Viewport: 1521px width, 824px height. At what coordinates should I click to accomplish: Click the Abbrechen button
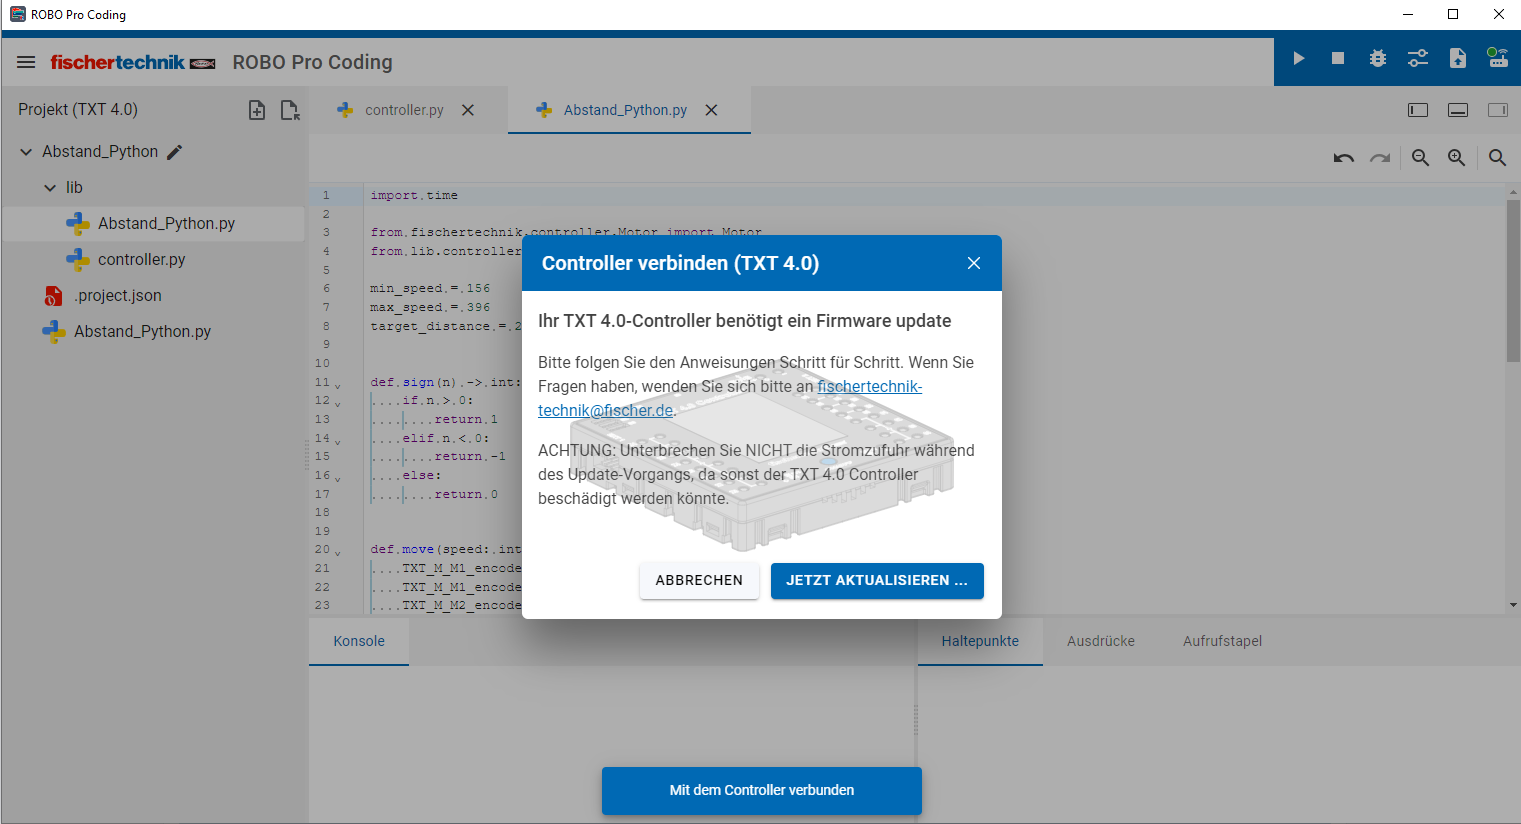(x=699, y=580)
